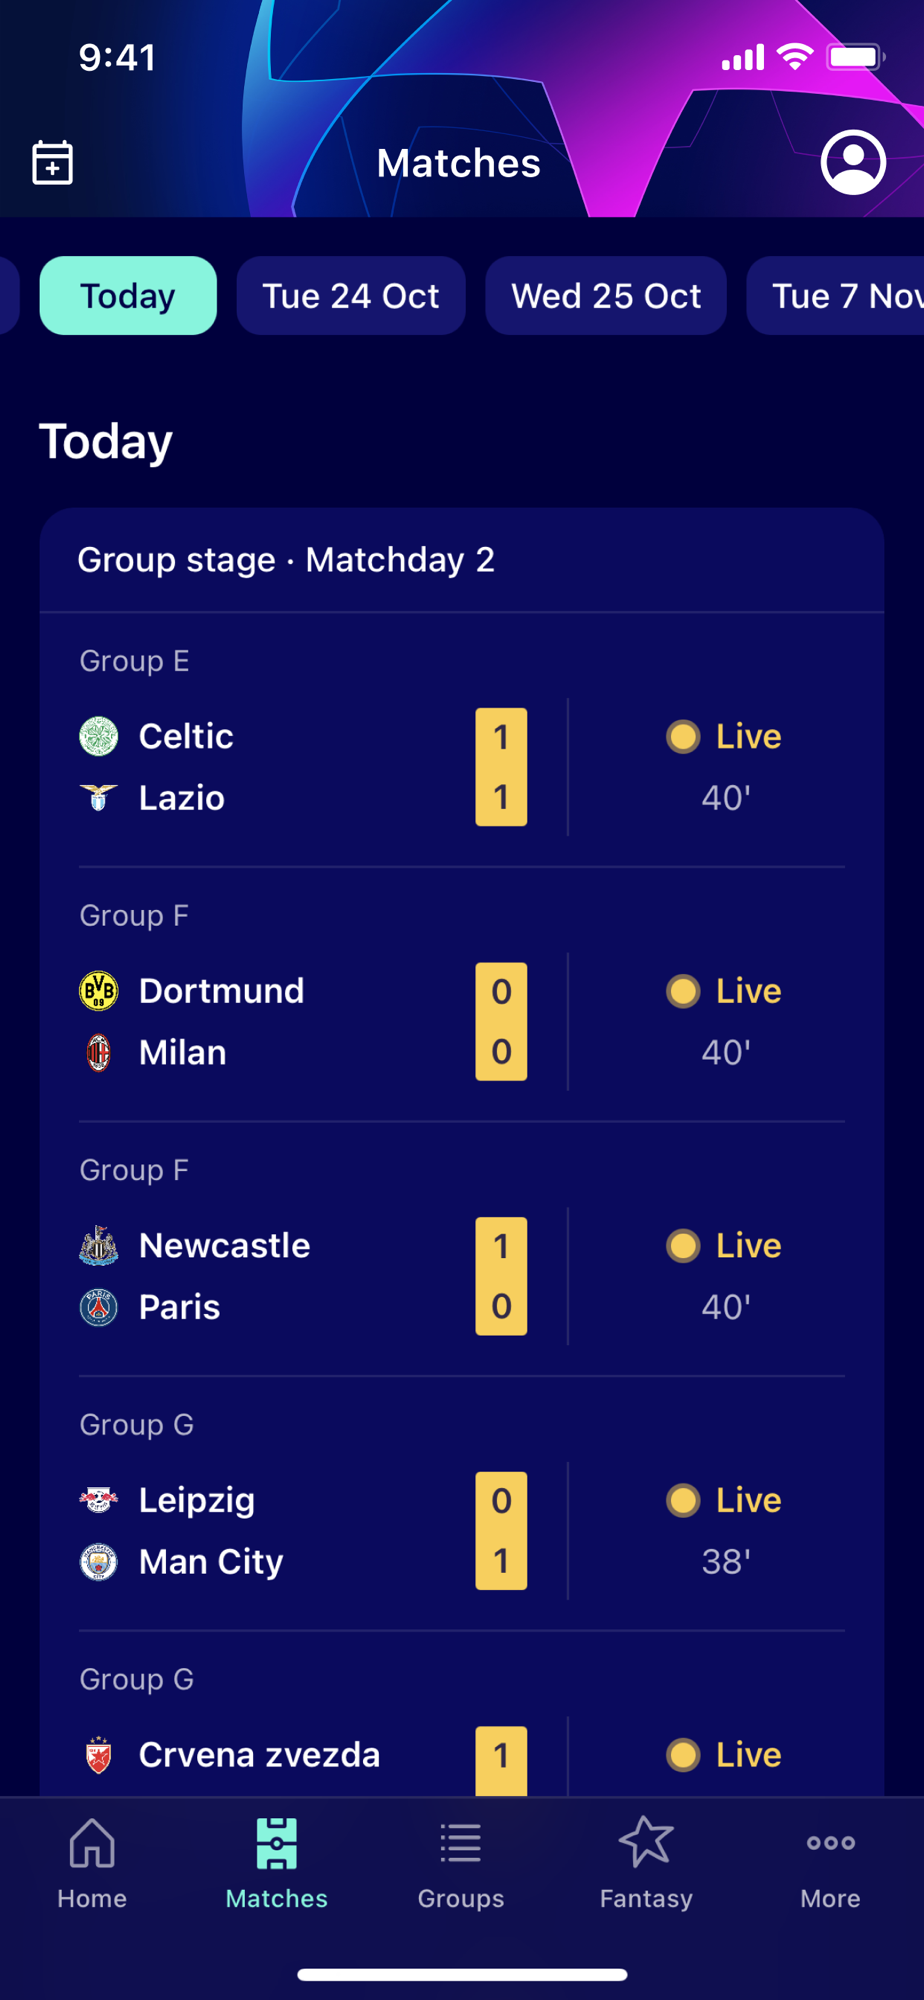Tap the Celtic club crest
Image resolution: width=924 pixels, height=2000 pixels.
pos(99,737)
